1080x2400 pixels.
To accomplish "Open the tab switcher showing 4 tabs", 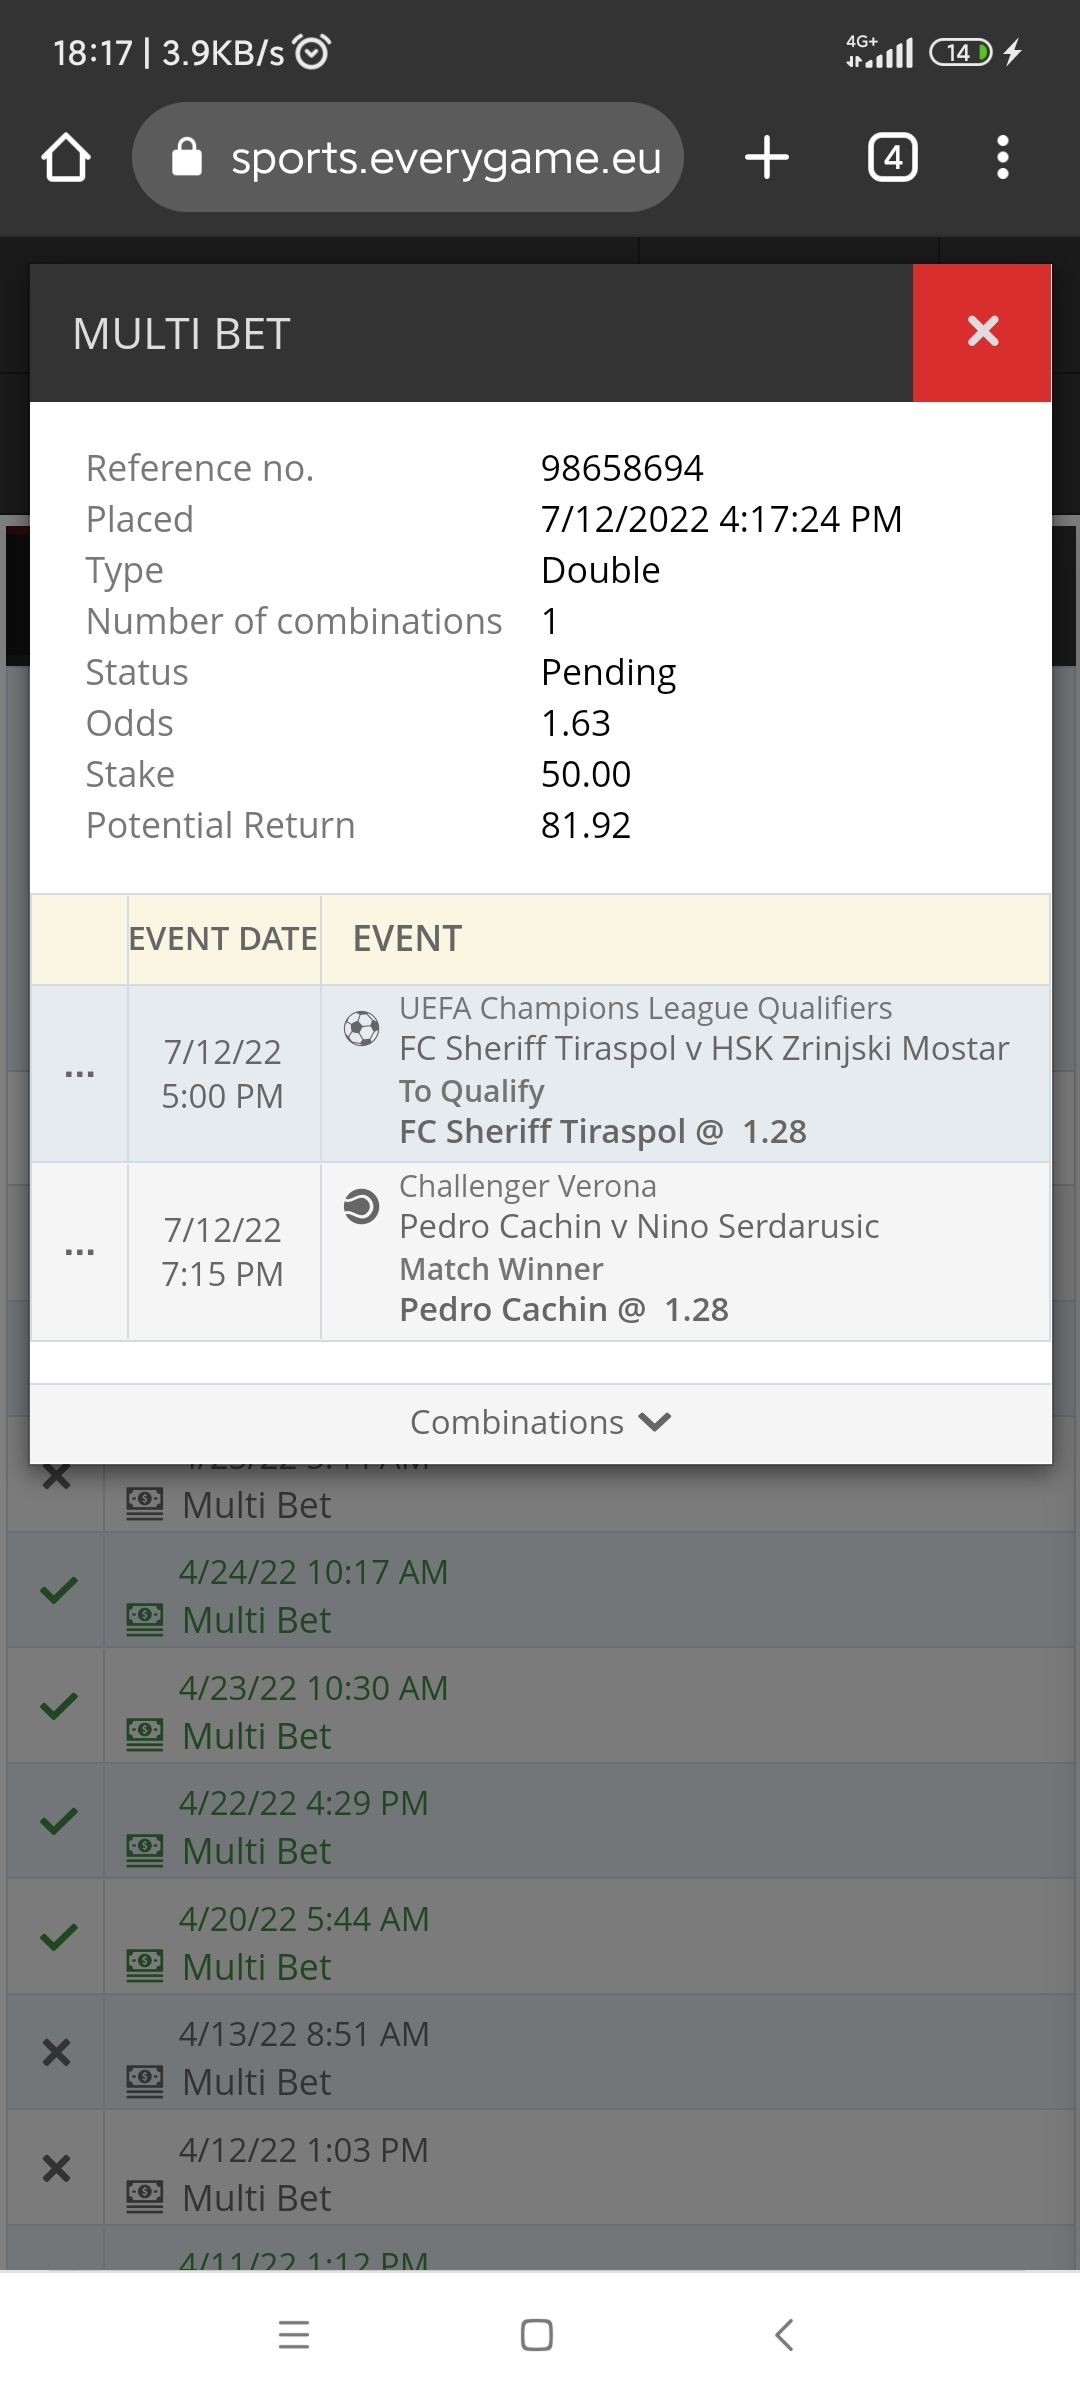I will pyautogui.click(x=893, y=158).
